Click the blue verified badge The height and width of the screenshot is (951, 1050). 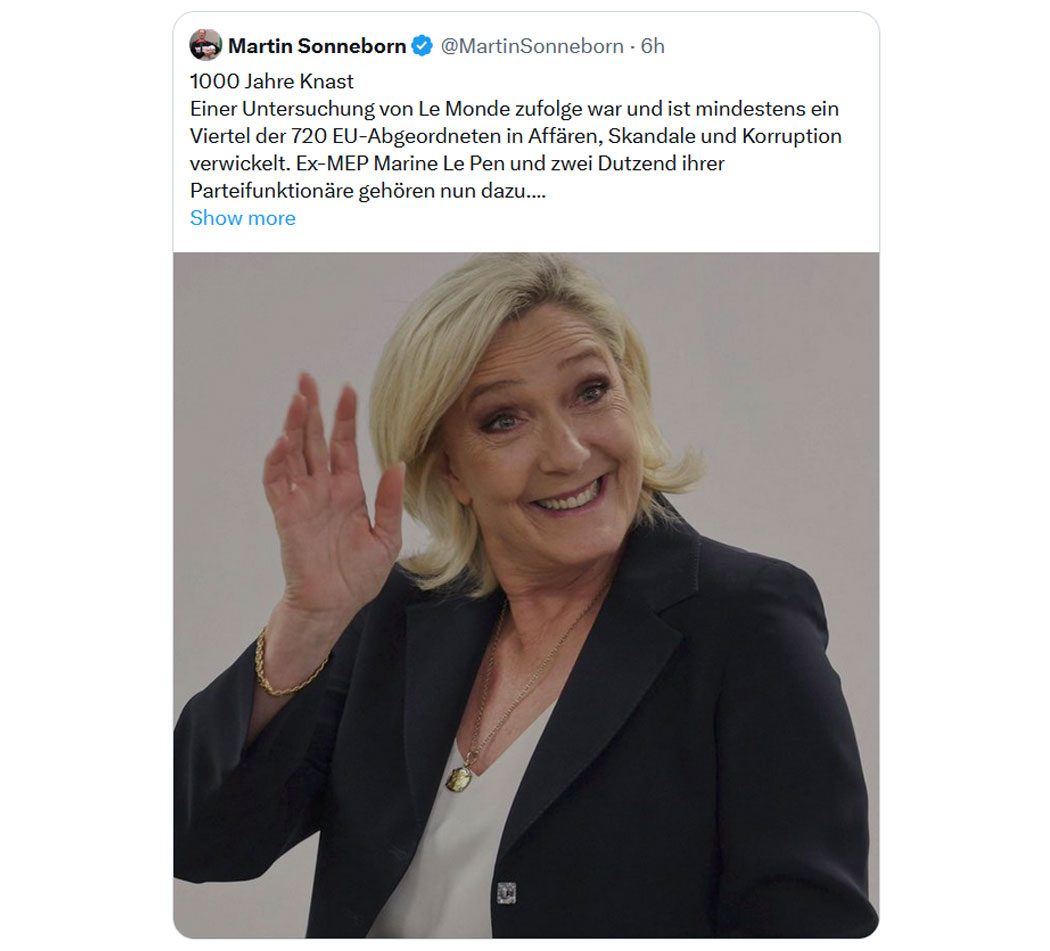point(422,46)
